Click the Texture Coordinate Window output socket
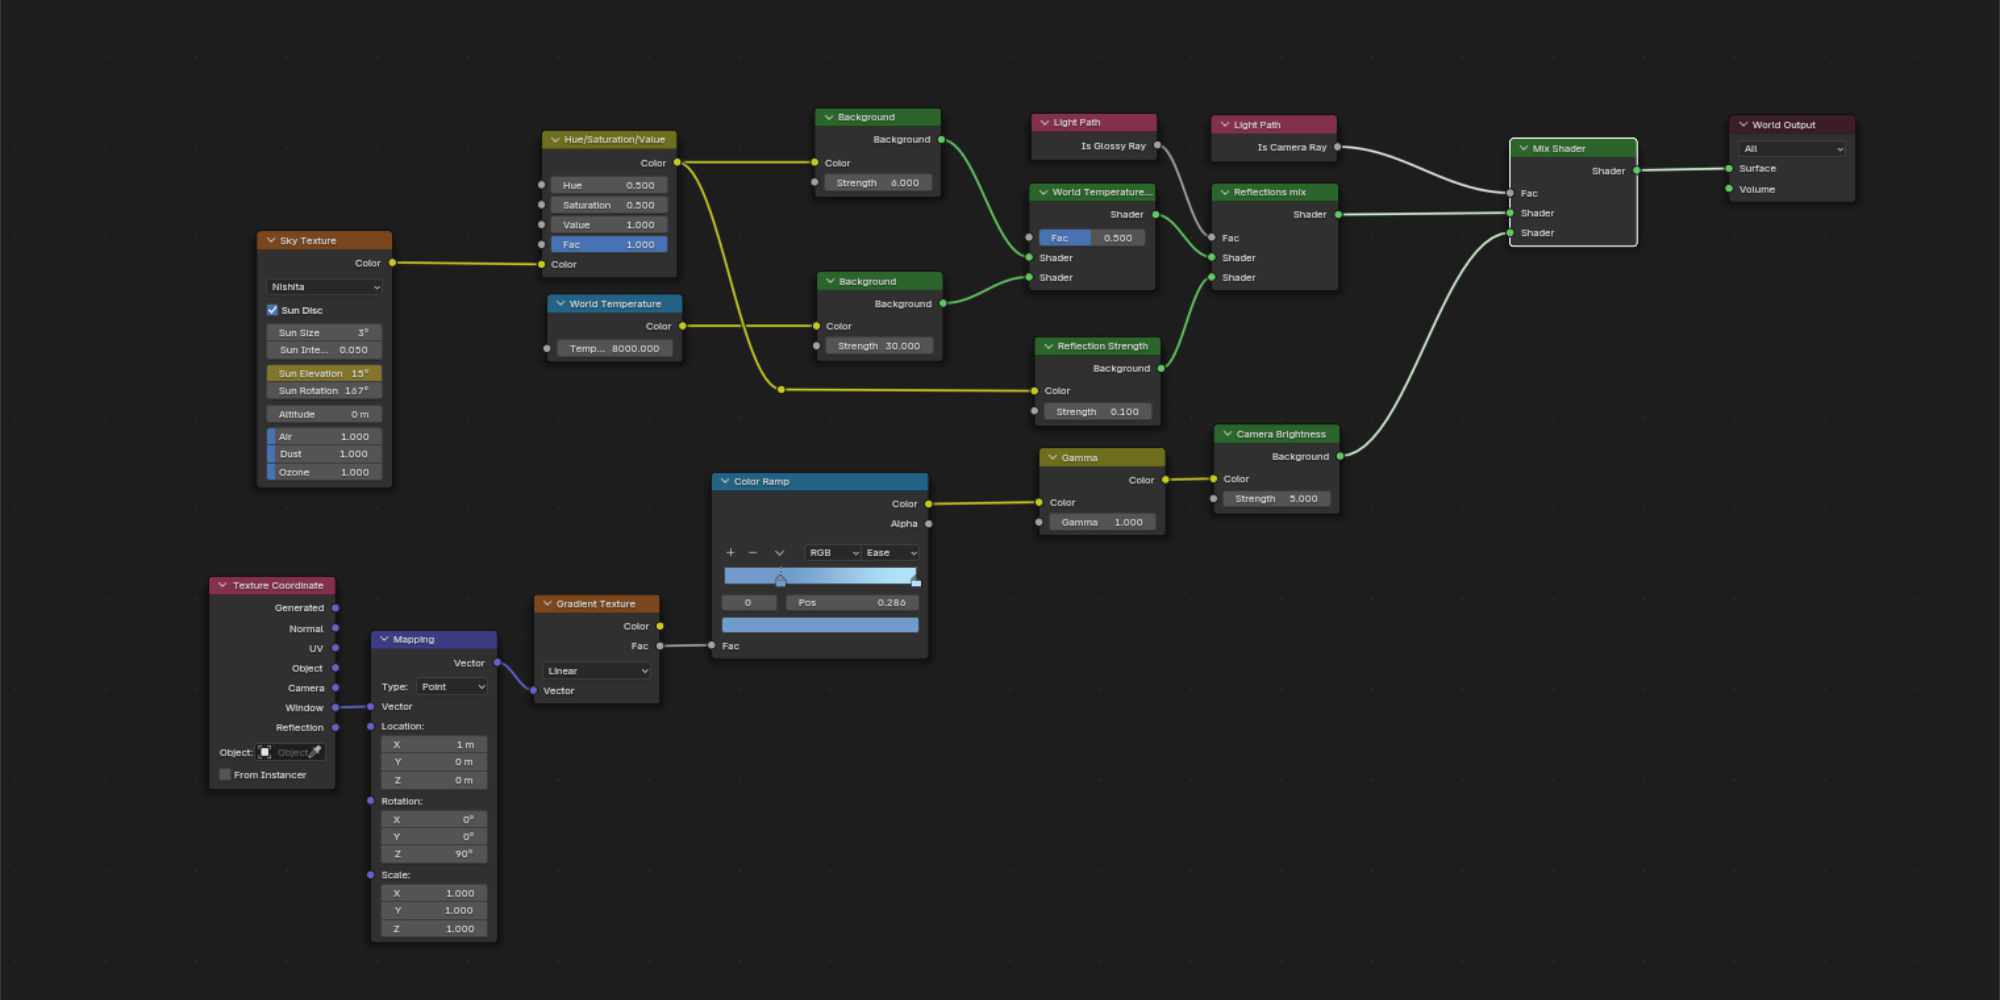 (x=335, y=708)
